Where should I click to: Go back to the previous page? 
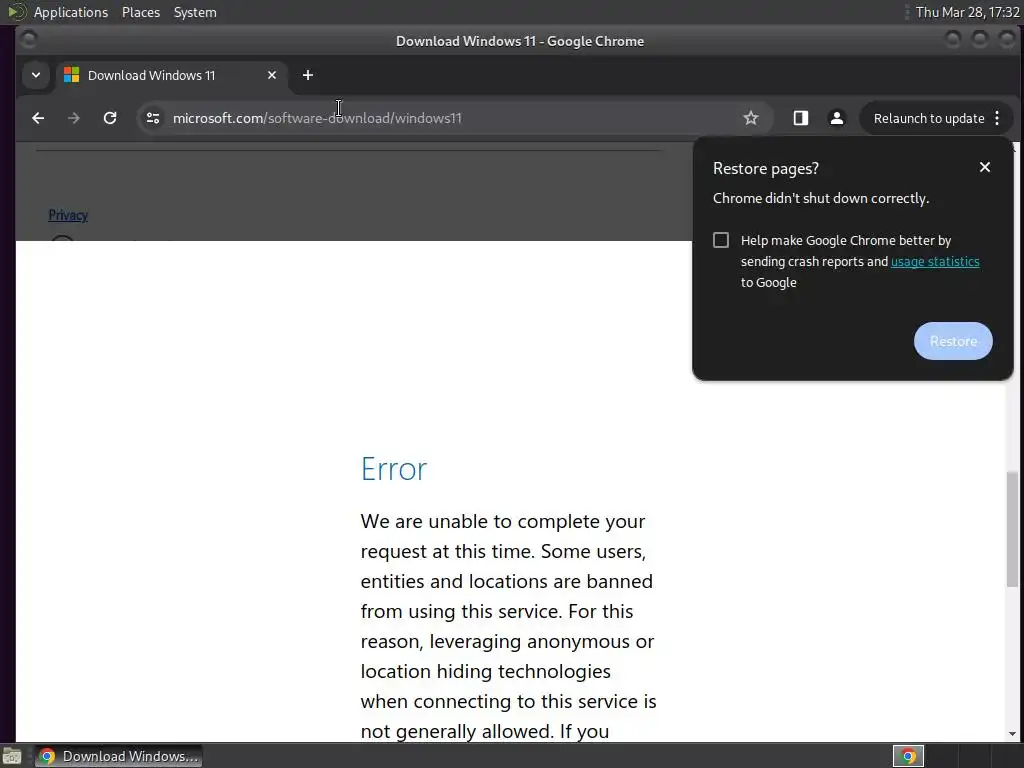pos(38,118)
